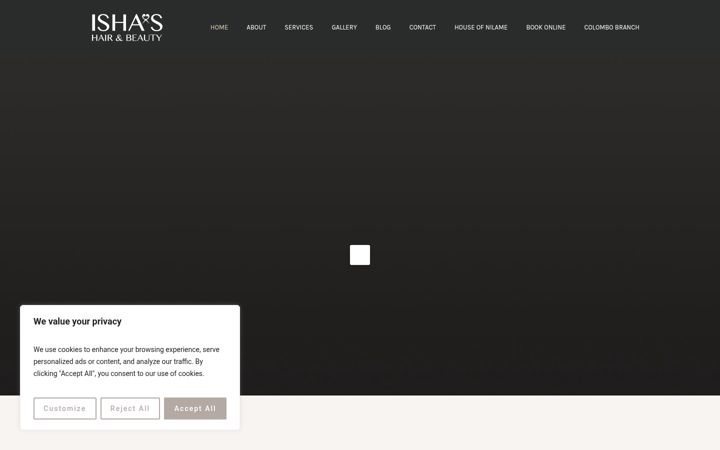Click the Accept All cookies button
Image resolution: width=720 pixels, height=450 pixels.
point(195,408)
